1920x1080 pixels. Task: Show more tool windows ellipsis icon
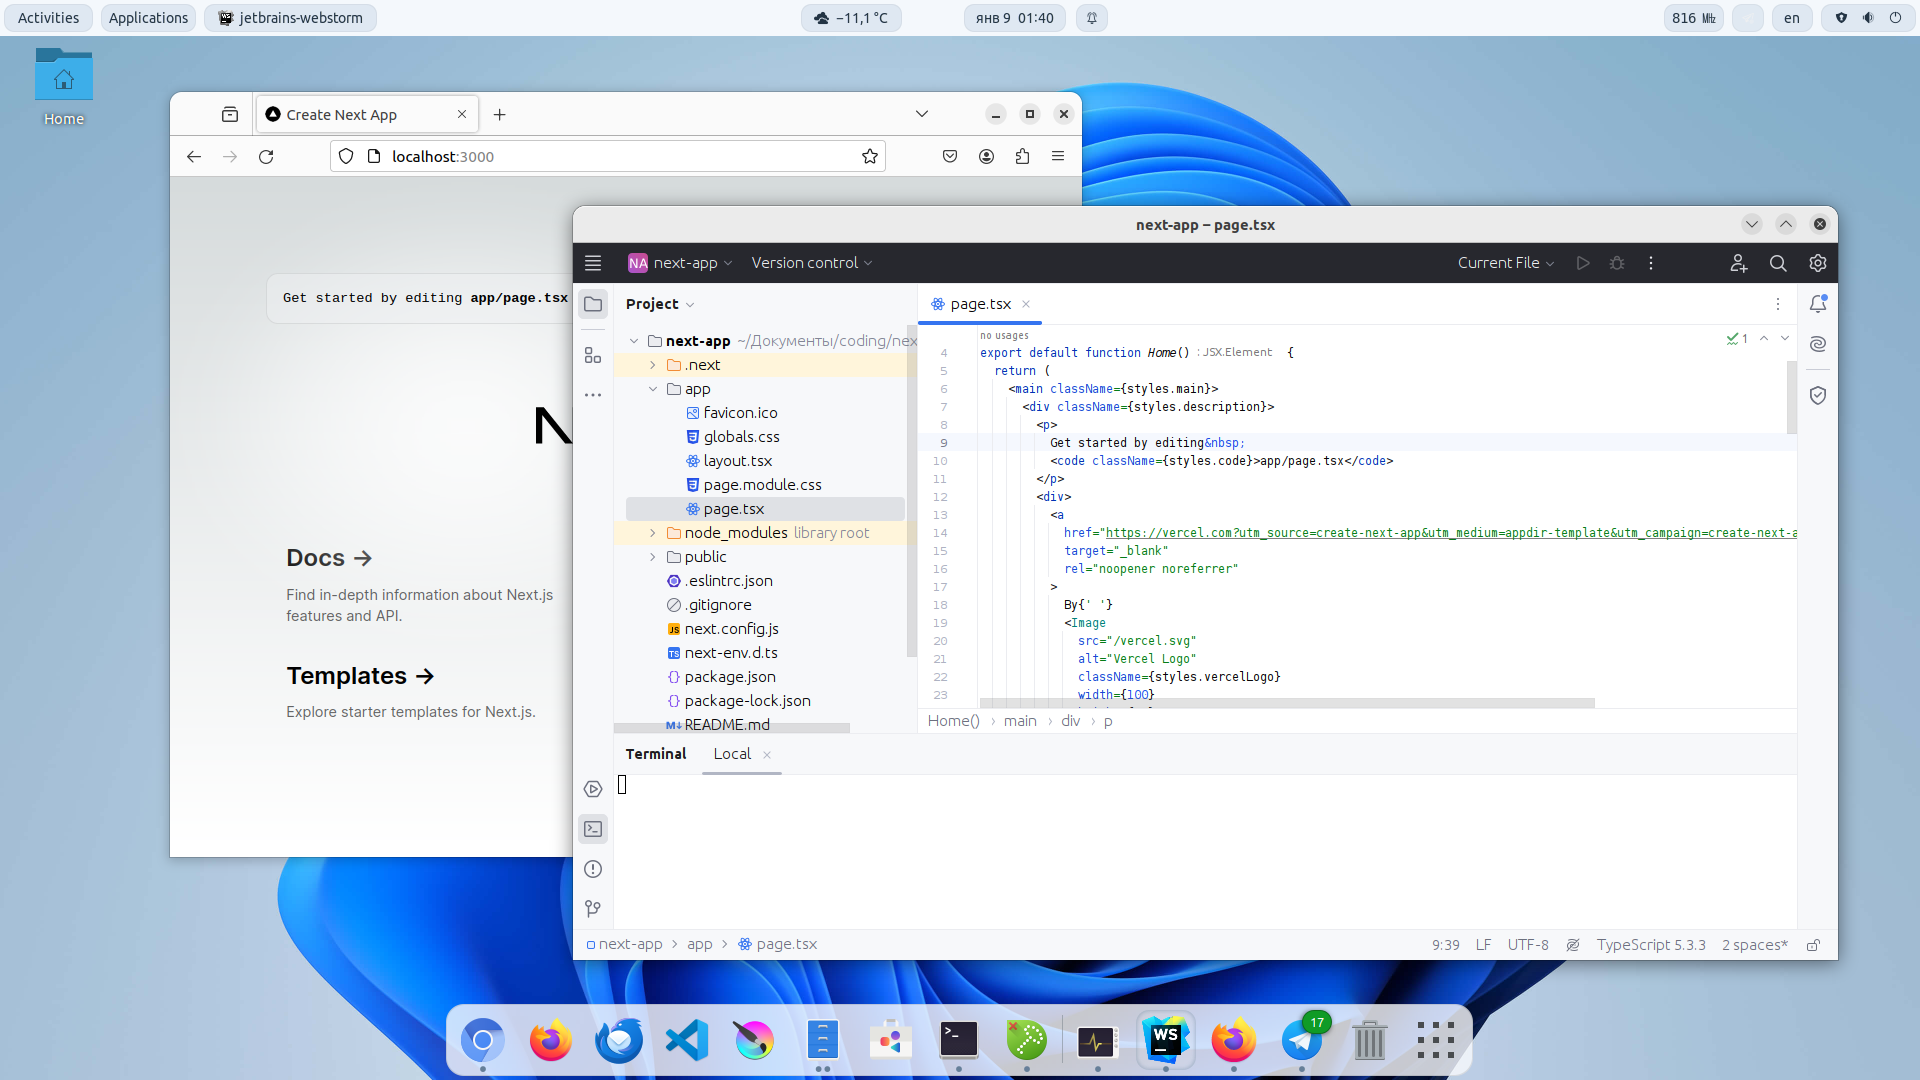point(593,395)
